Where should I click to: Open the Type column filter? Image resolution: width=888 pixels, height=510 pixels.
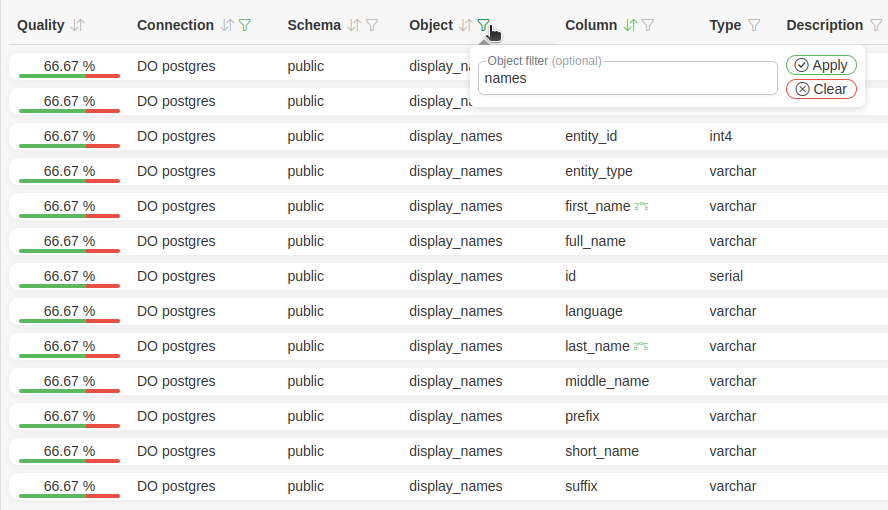754,25
